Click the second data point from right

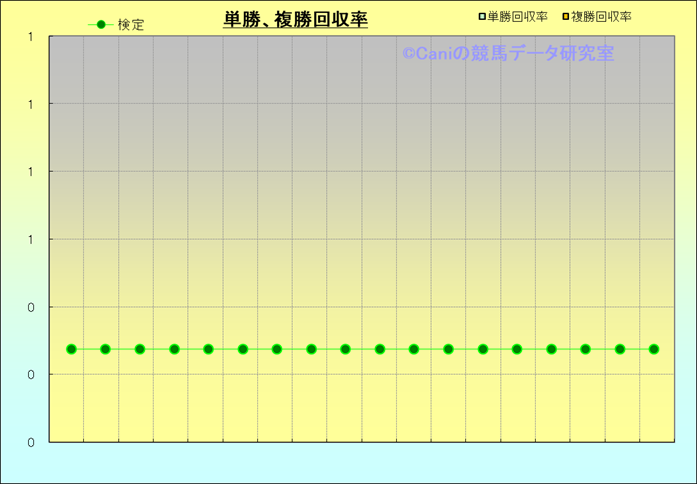620,349
